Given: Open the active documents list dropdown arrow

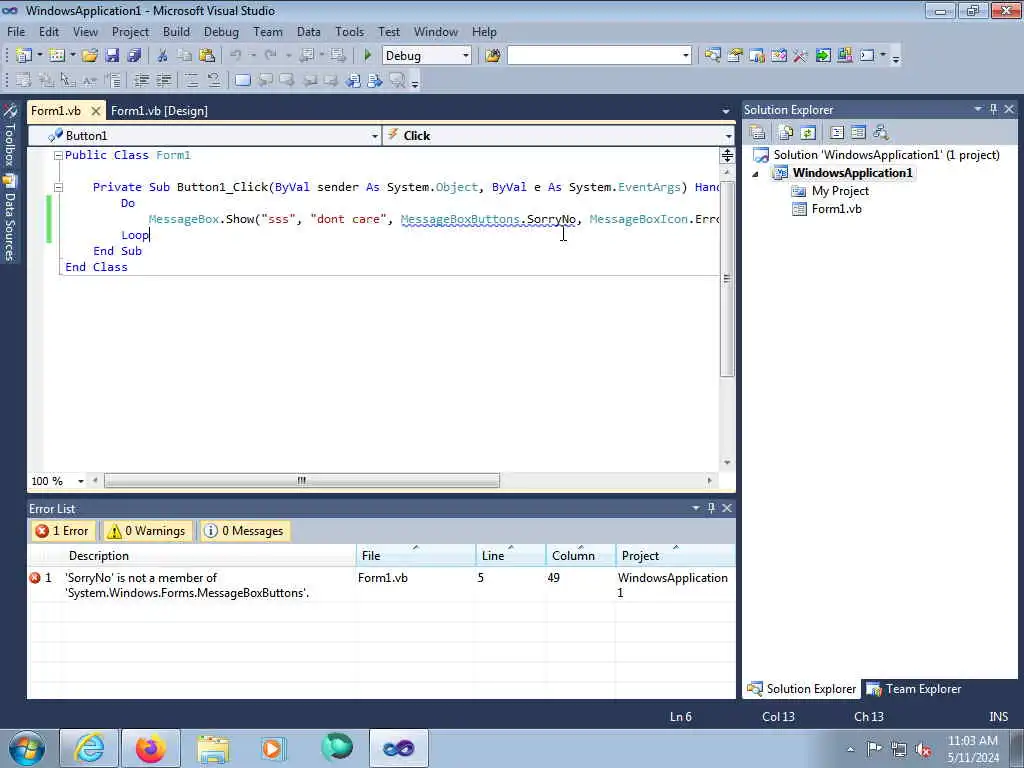Looking at the screenshot, I should (726, 111).
